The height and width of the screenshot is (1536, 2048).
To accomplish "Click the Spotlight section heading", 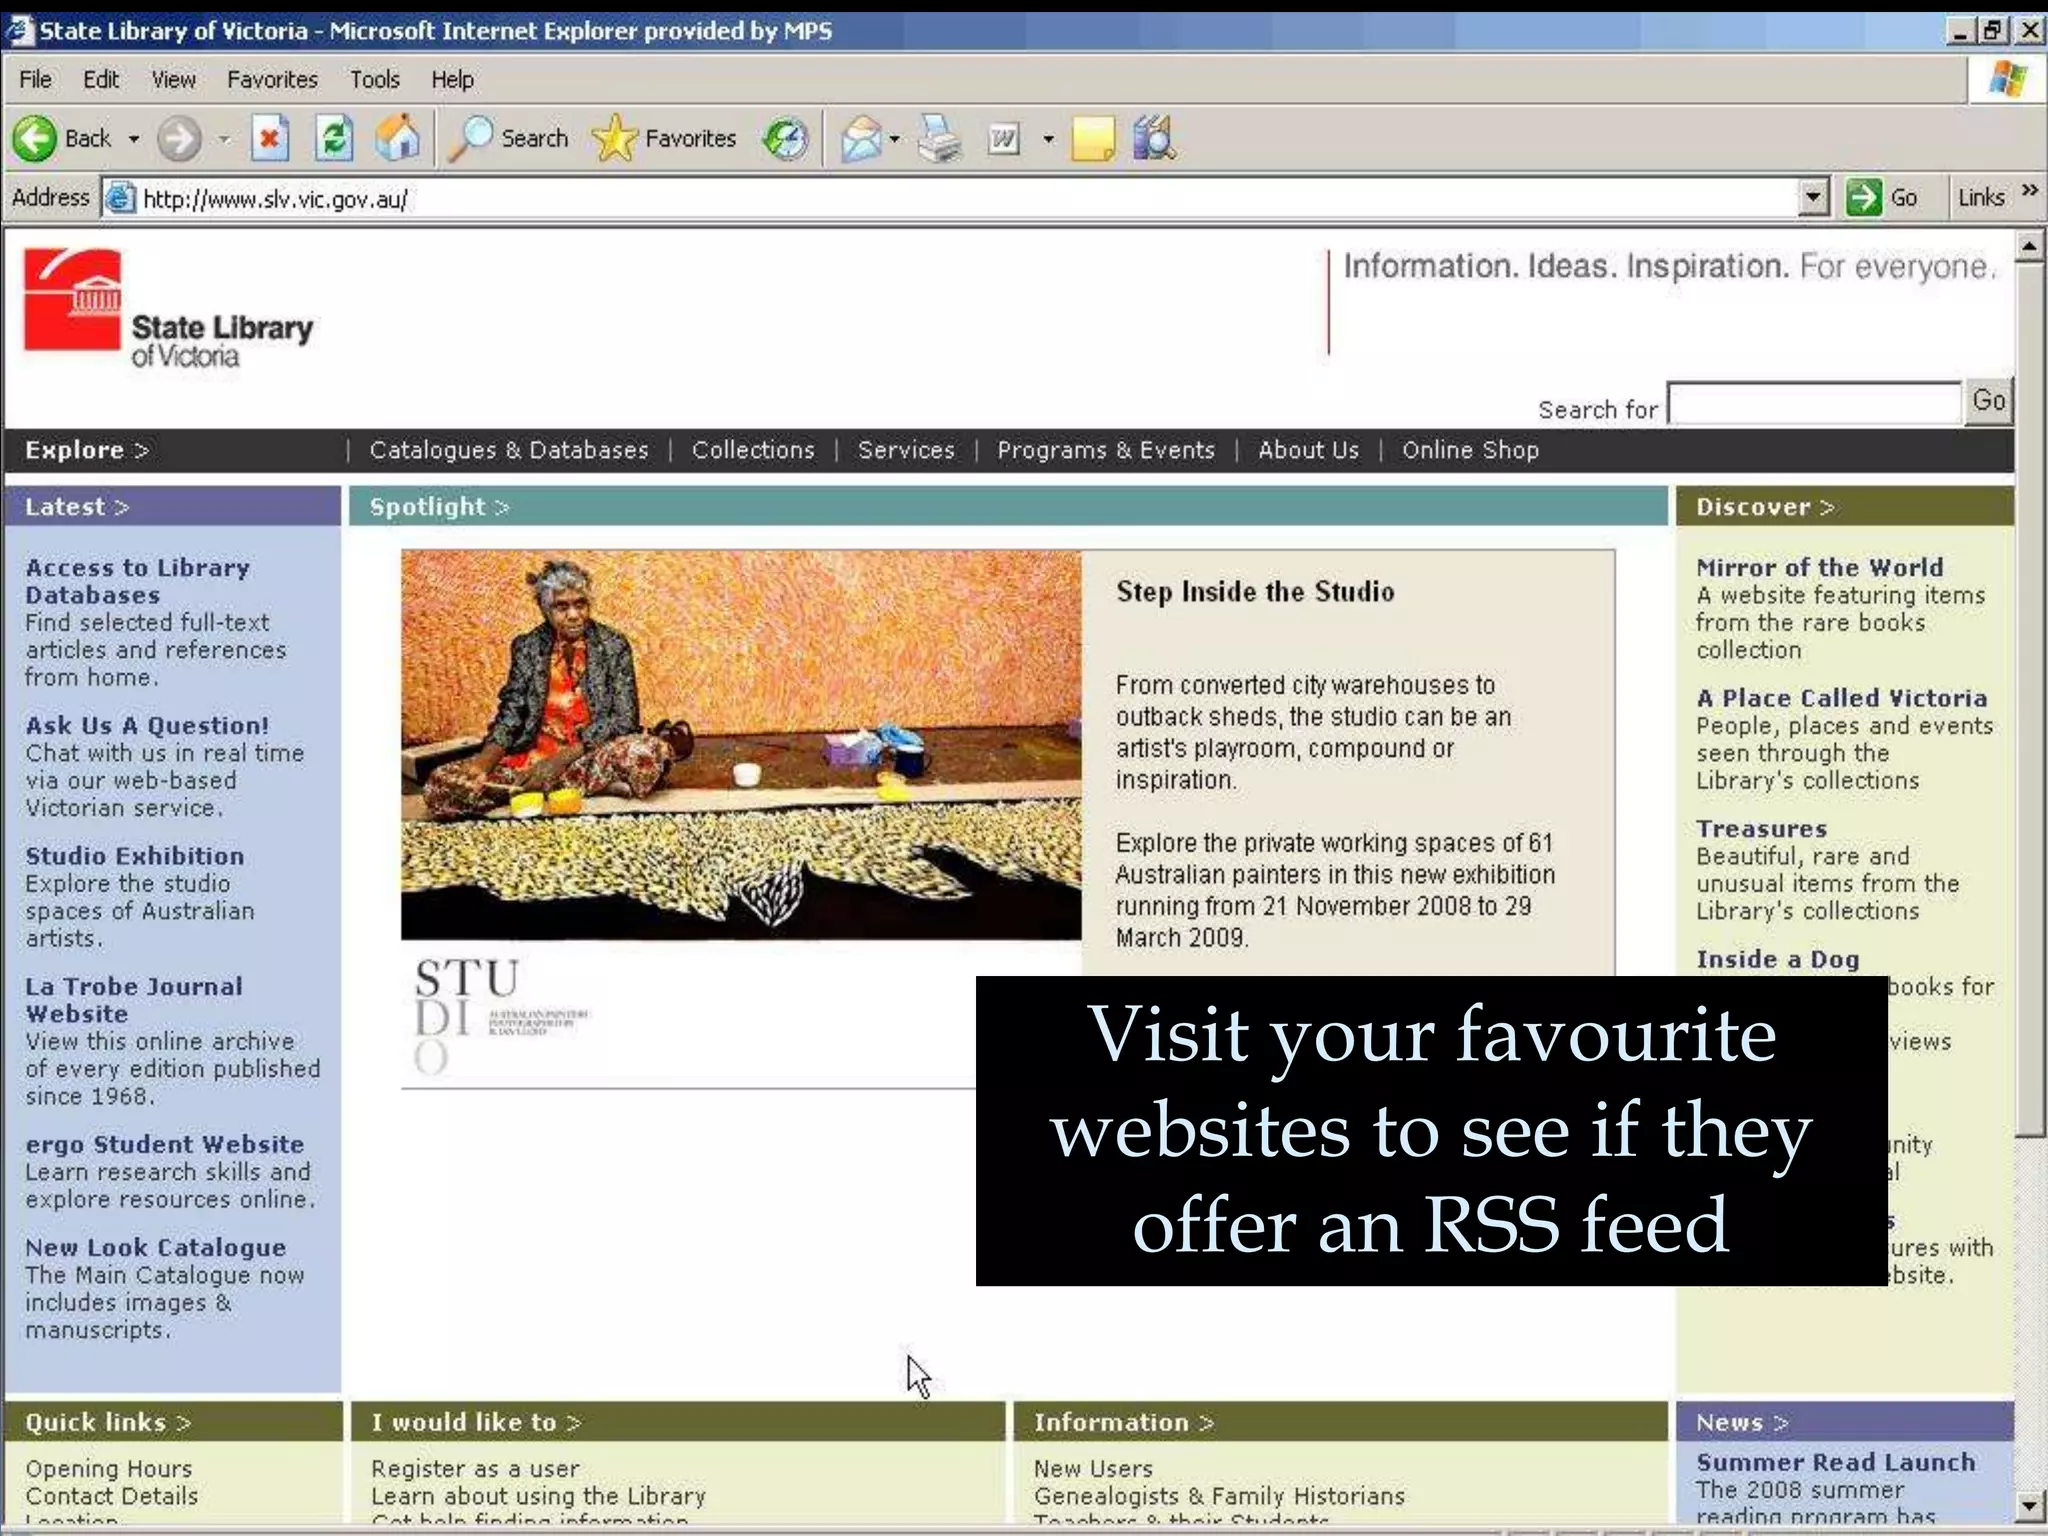I will [x=439, y=507].
